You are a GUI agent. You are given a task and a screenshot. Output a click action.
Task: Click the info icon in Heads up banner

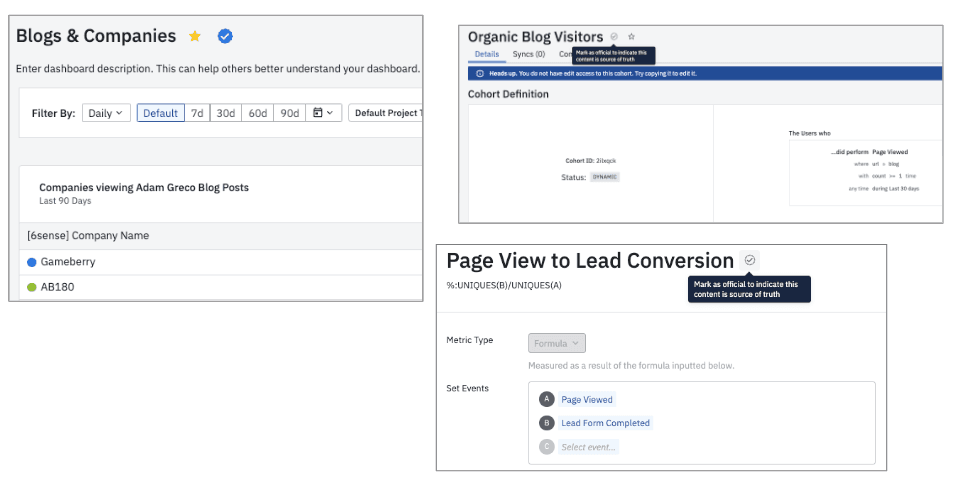480,74
